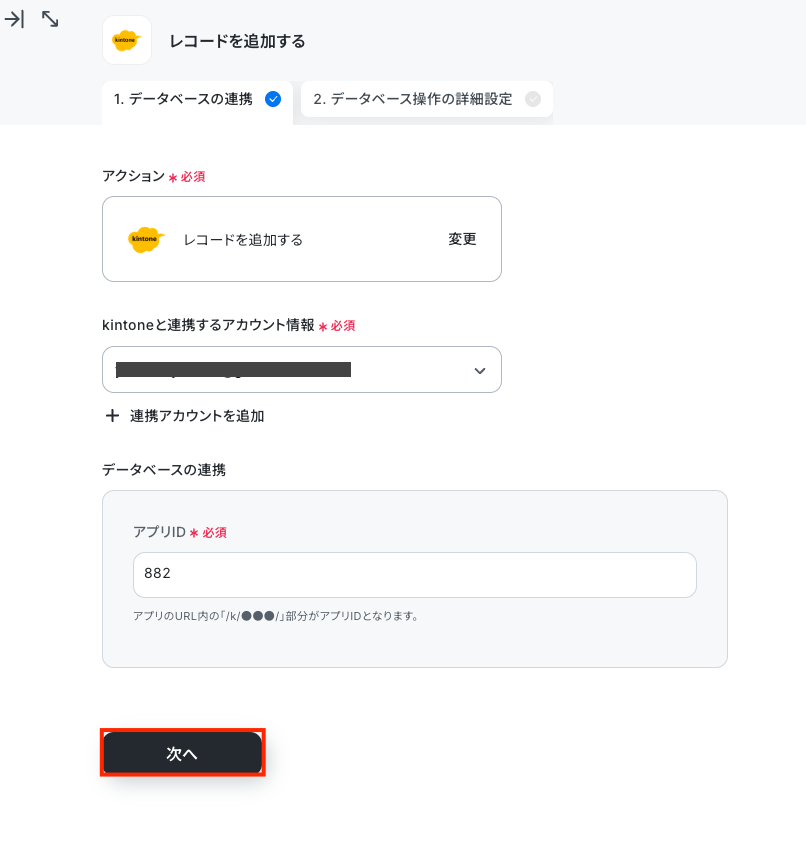Click the 変更 button to change action
This screenshot has height=853, width=806.
pos(462,239)
